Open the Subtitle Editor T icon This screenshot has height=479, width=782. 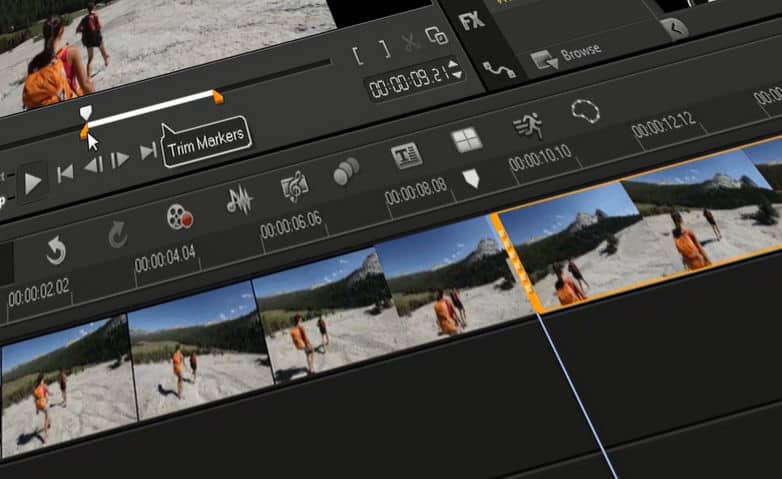tap(405, 156)
